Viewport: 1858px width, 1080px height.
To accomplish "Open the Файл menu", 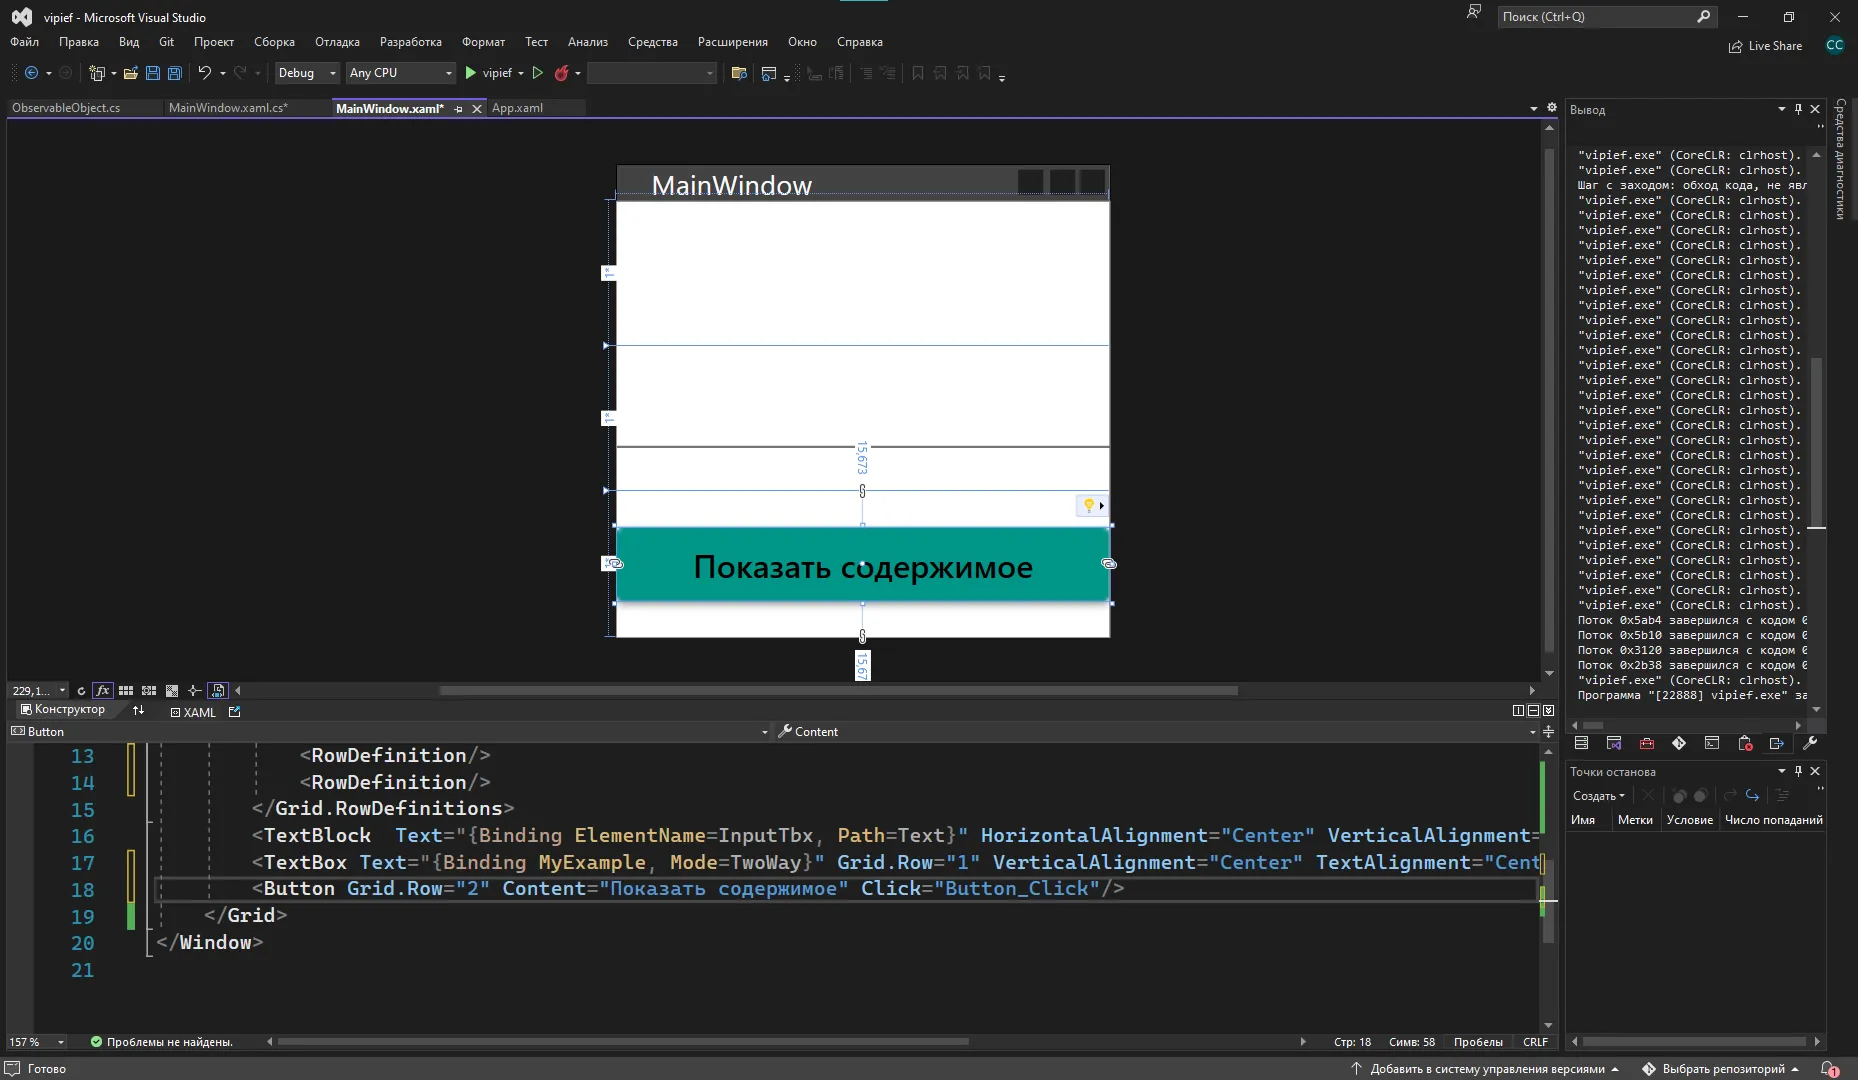I will (25, 42).
